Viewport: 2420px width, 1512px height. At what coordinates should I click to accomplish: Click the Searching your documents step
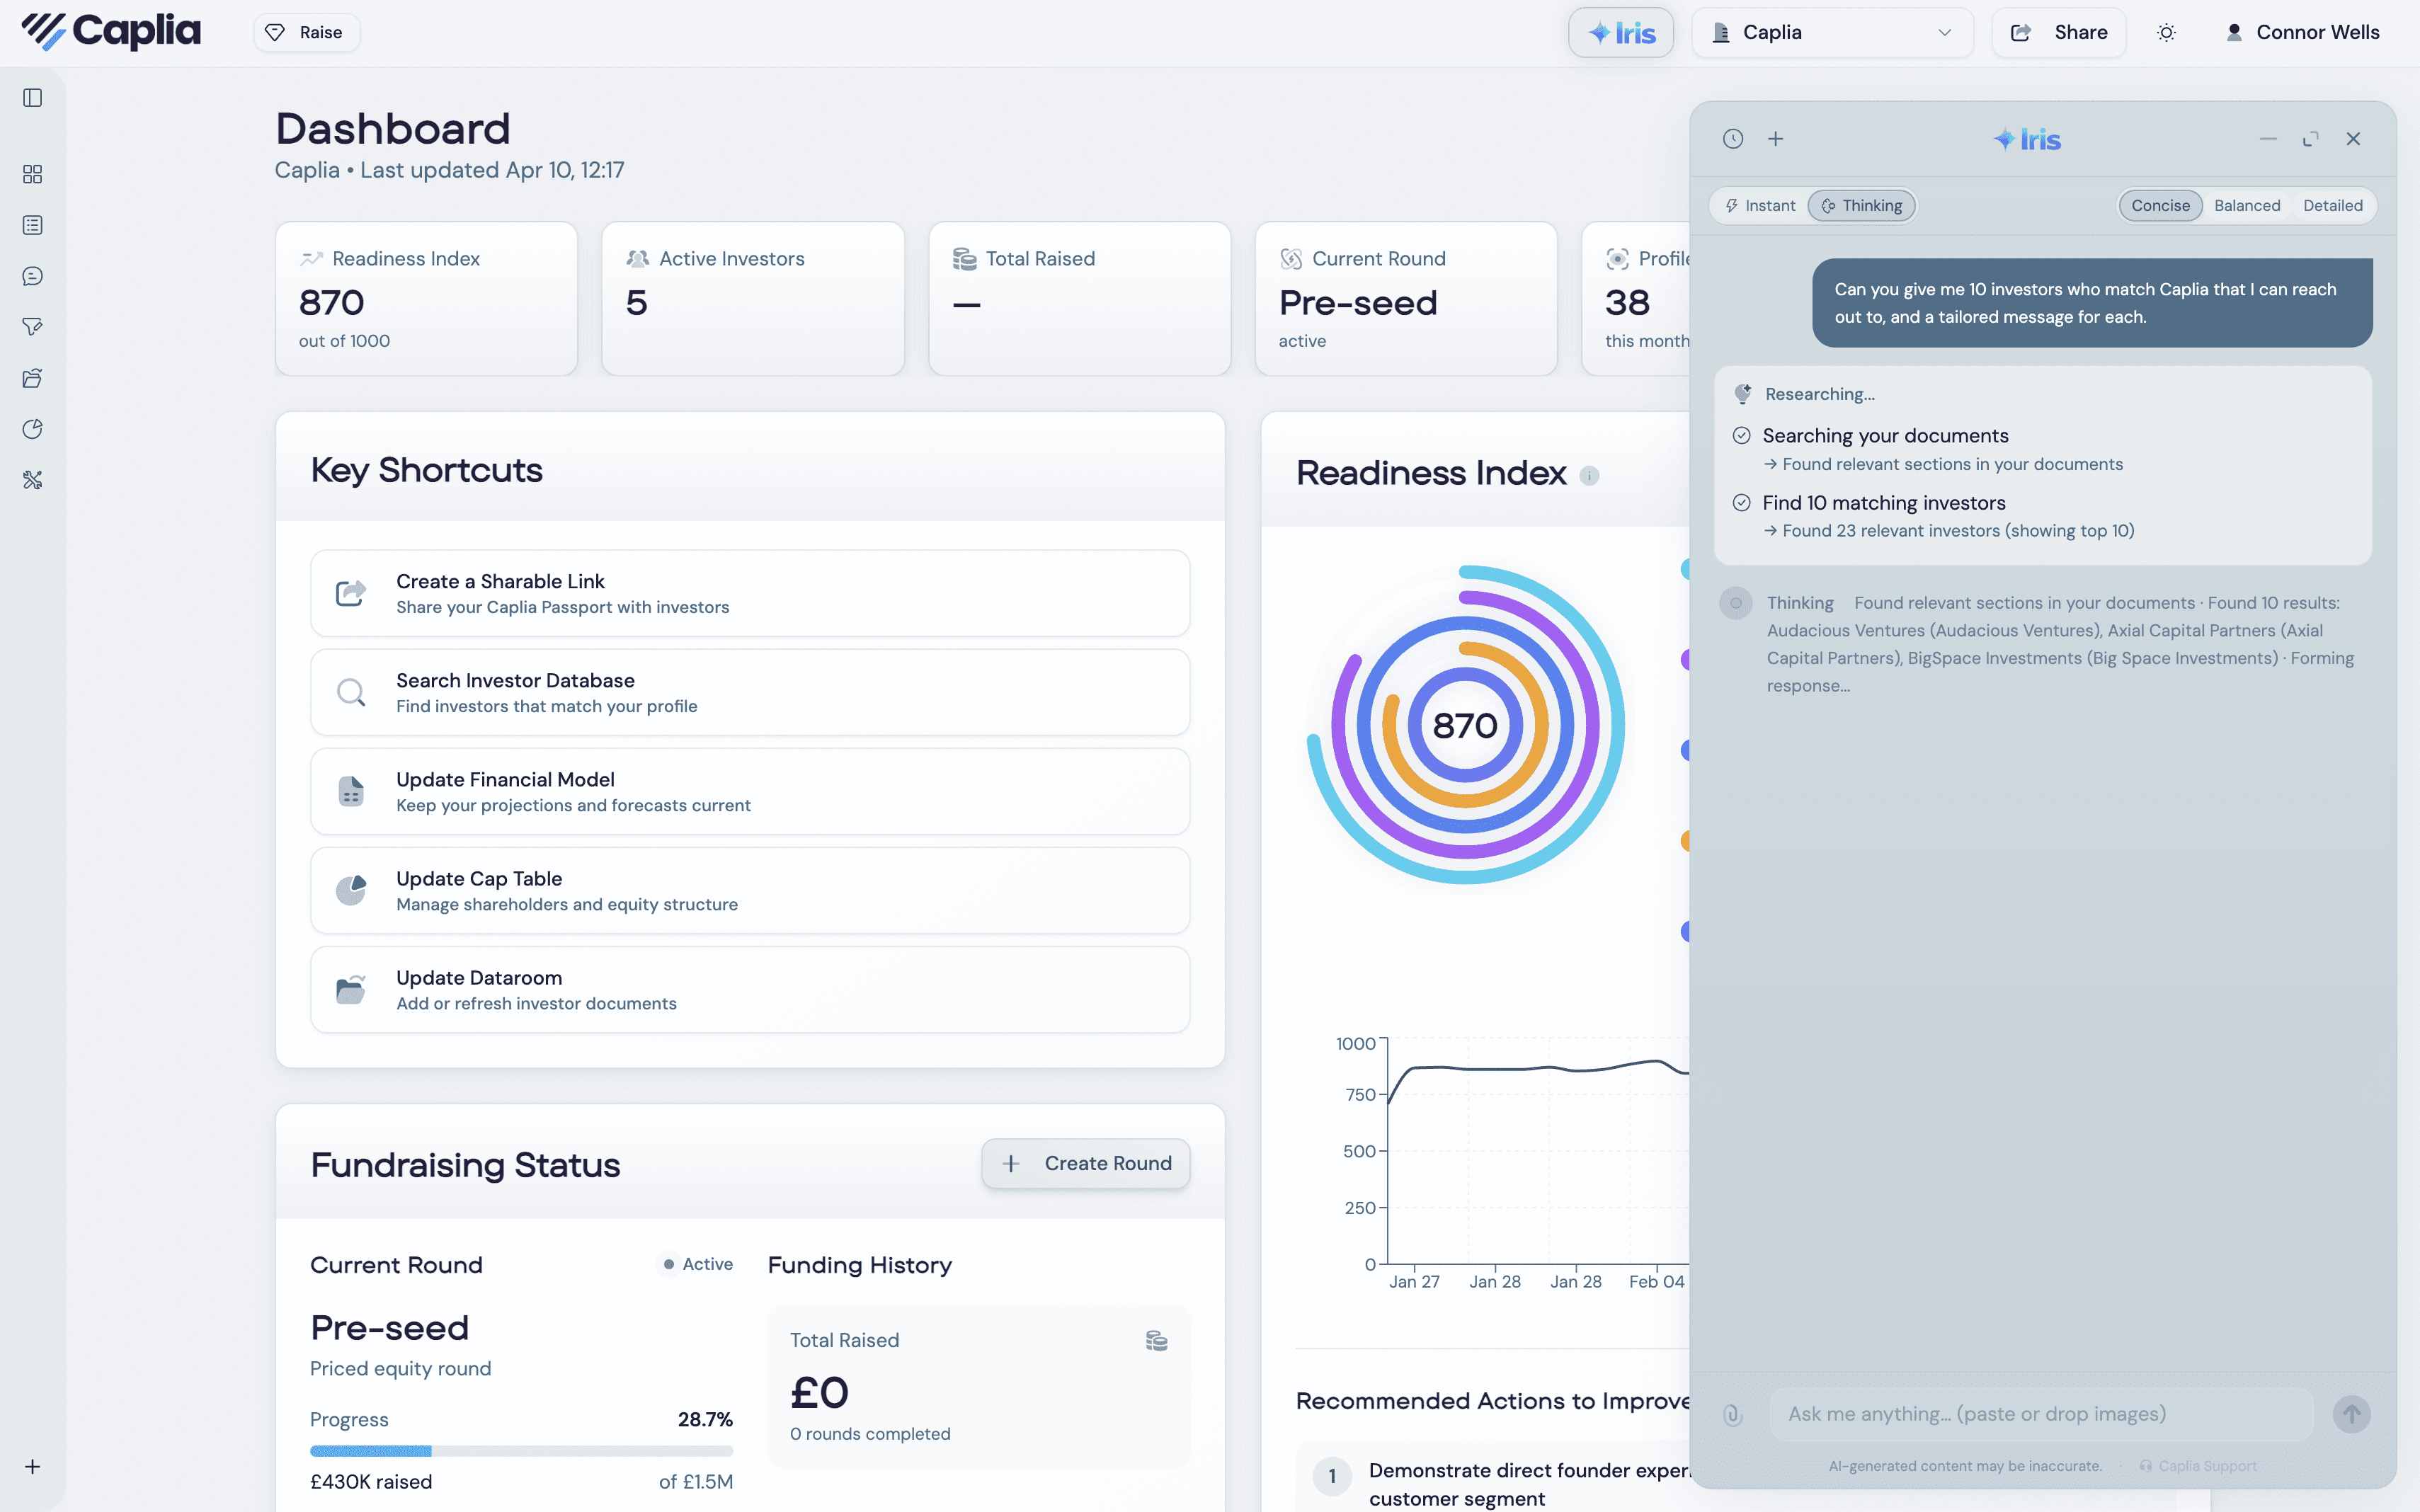[x=1886, y=436]
